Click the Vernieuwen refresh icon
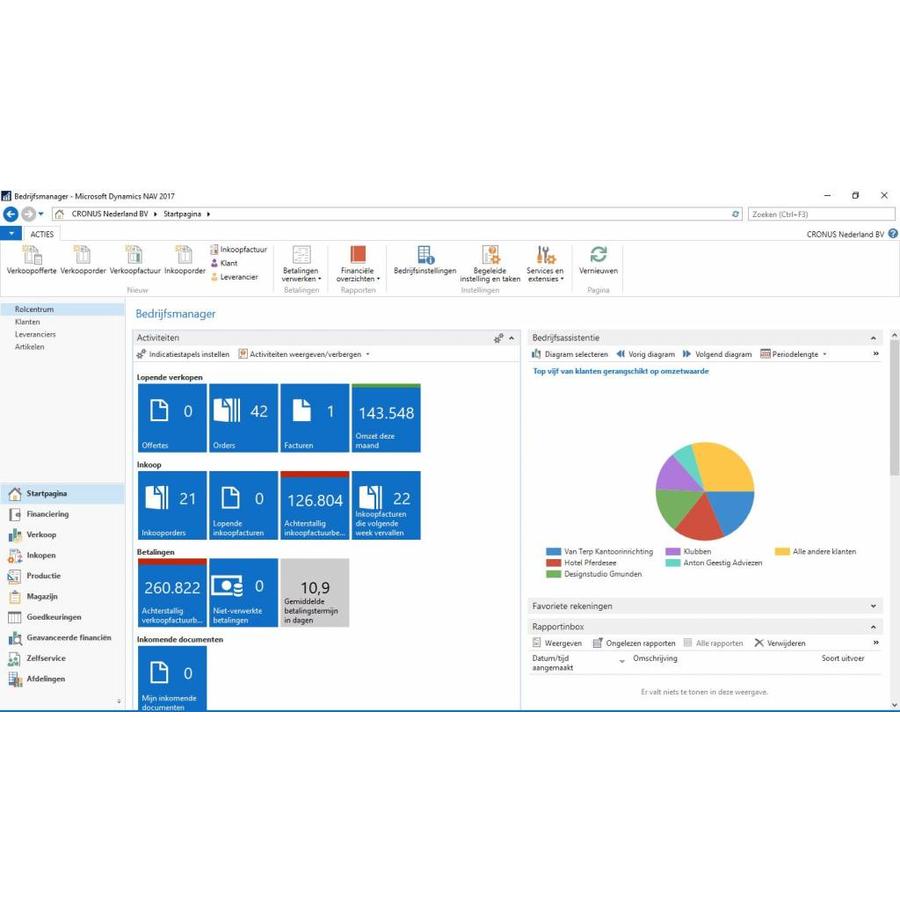900x900 pixels. (x=598, y=256)
